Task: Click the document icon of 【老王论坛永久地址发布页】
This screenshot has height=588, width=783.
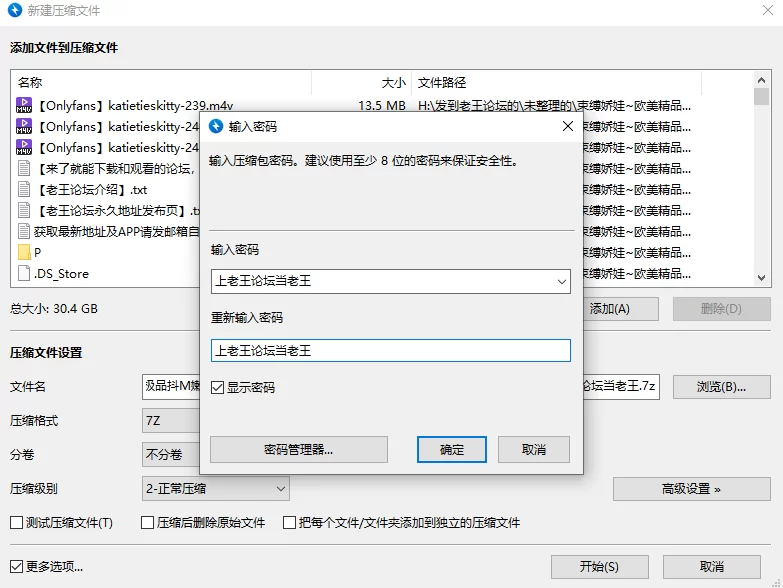Action: click(23, 211)
